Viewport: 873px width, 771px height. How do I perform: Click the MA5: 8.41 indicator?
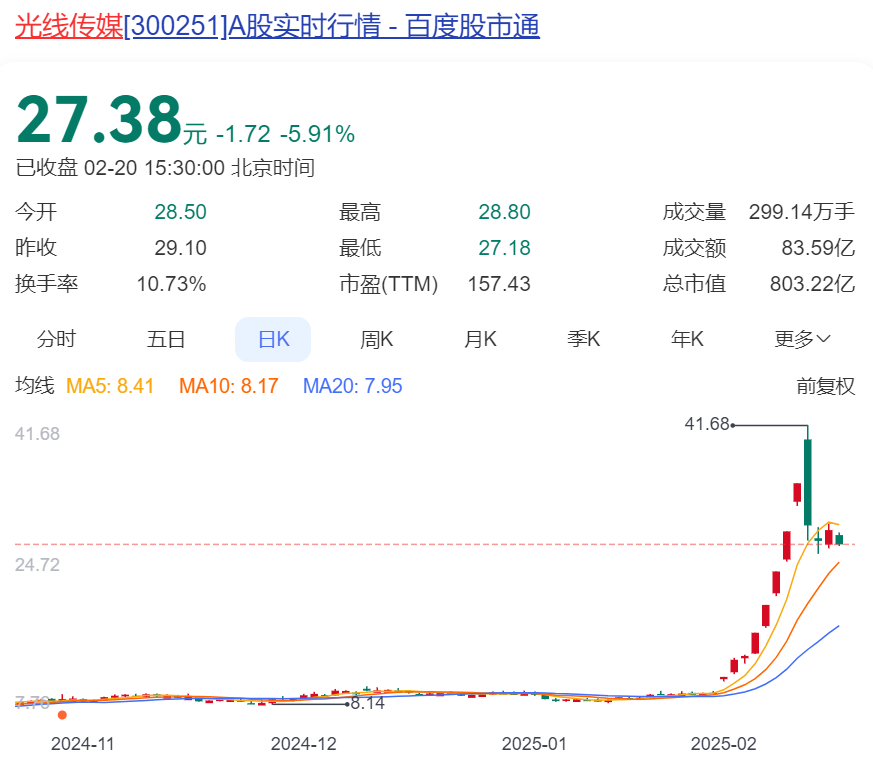tap(110, 386)
